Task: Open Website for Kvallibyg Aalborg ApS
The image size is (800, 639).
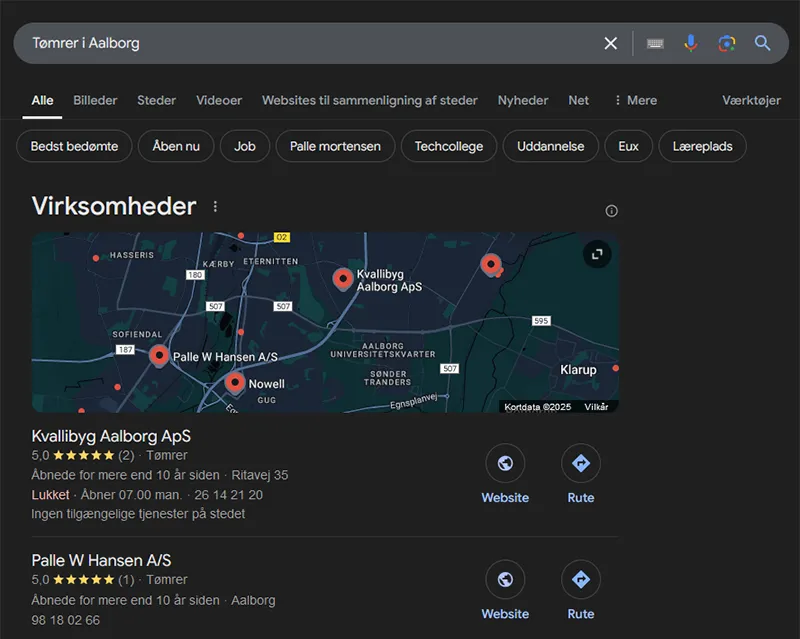Action: coord(505,473)
